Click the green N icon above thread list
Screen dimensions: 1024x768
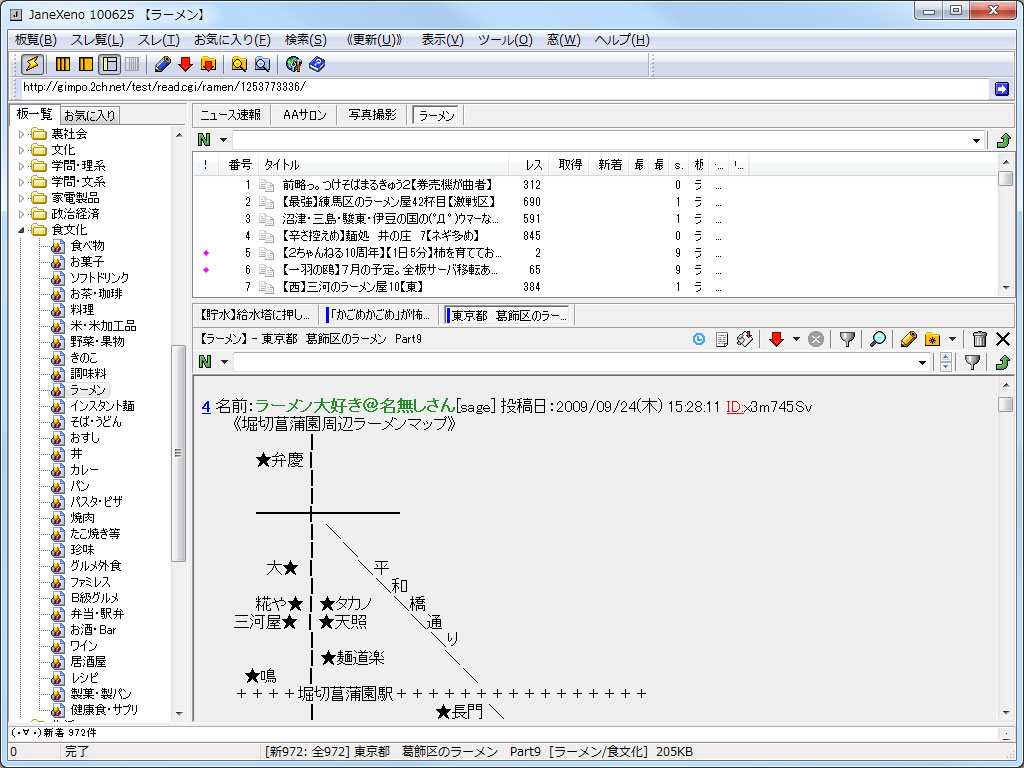[204, 140]
